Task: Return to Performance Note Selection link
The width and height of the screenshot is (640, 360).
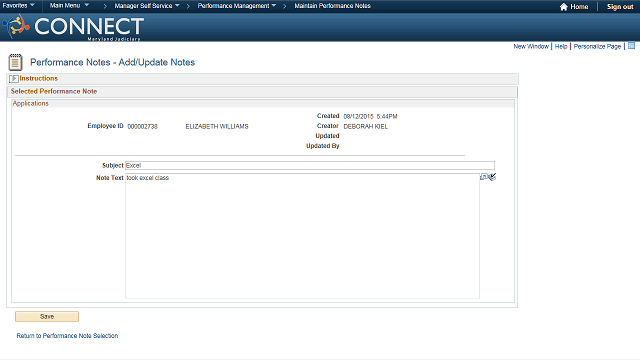Action: point(67,336)
